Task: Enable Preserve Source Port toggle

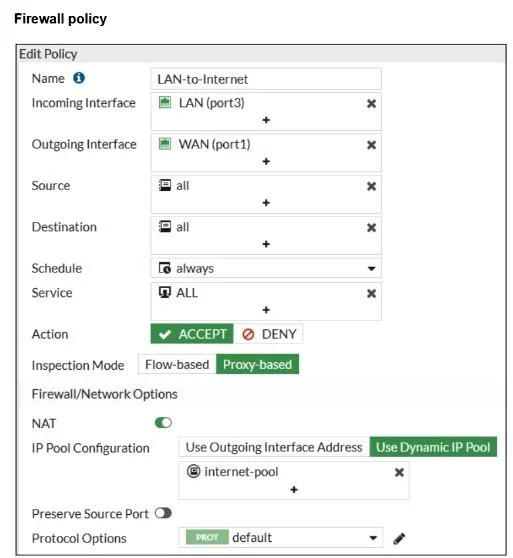Action: pos(163,513)
